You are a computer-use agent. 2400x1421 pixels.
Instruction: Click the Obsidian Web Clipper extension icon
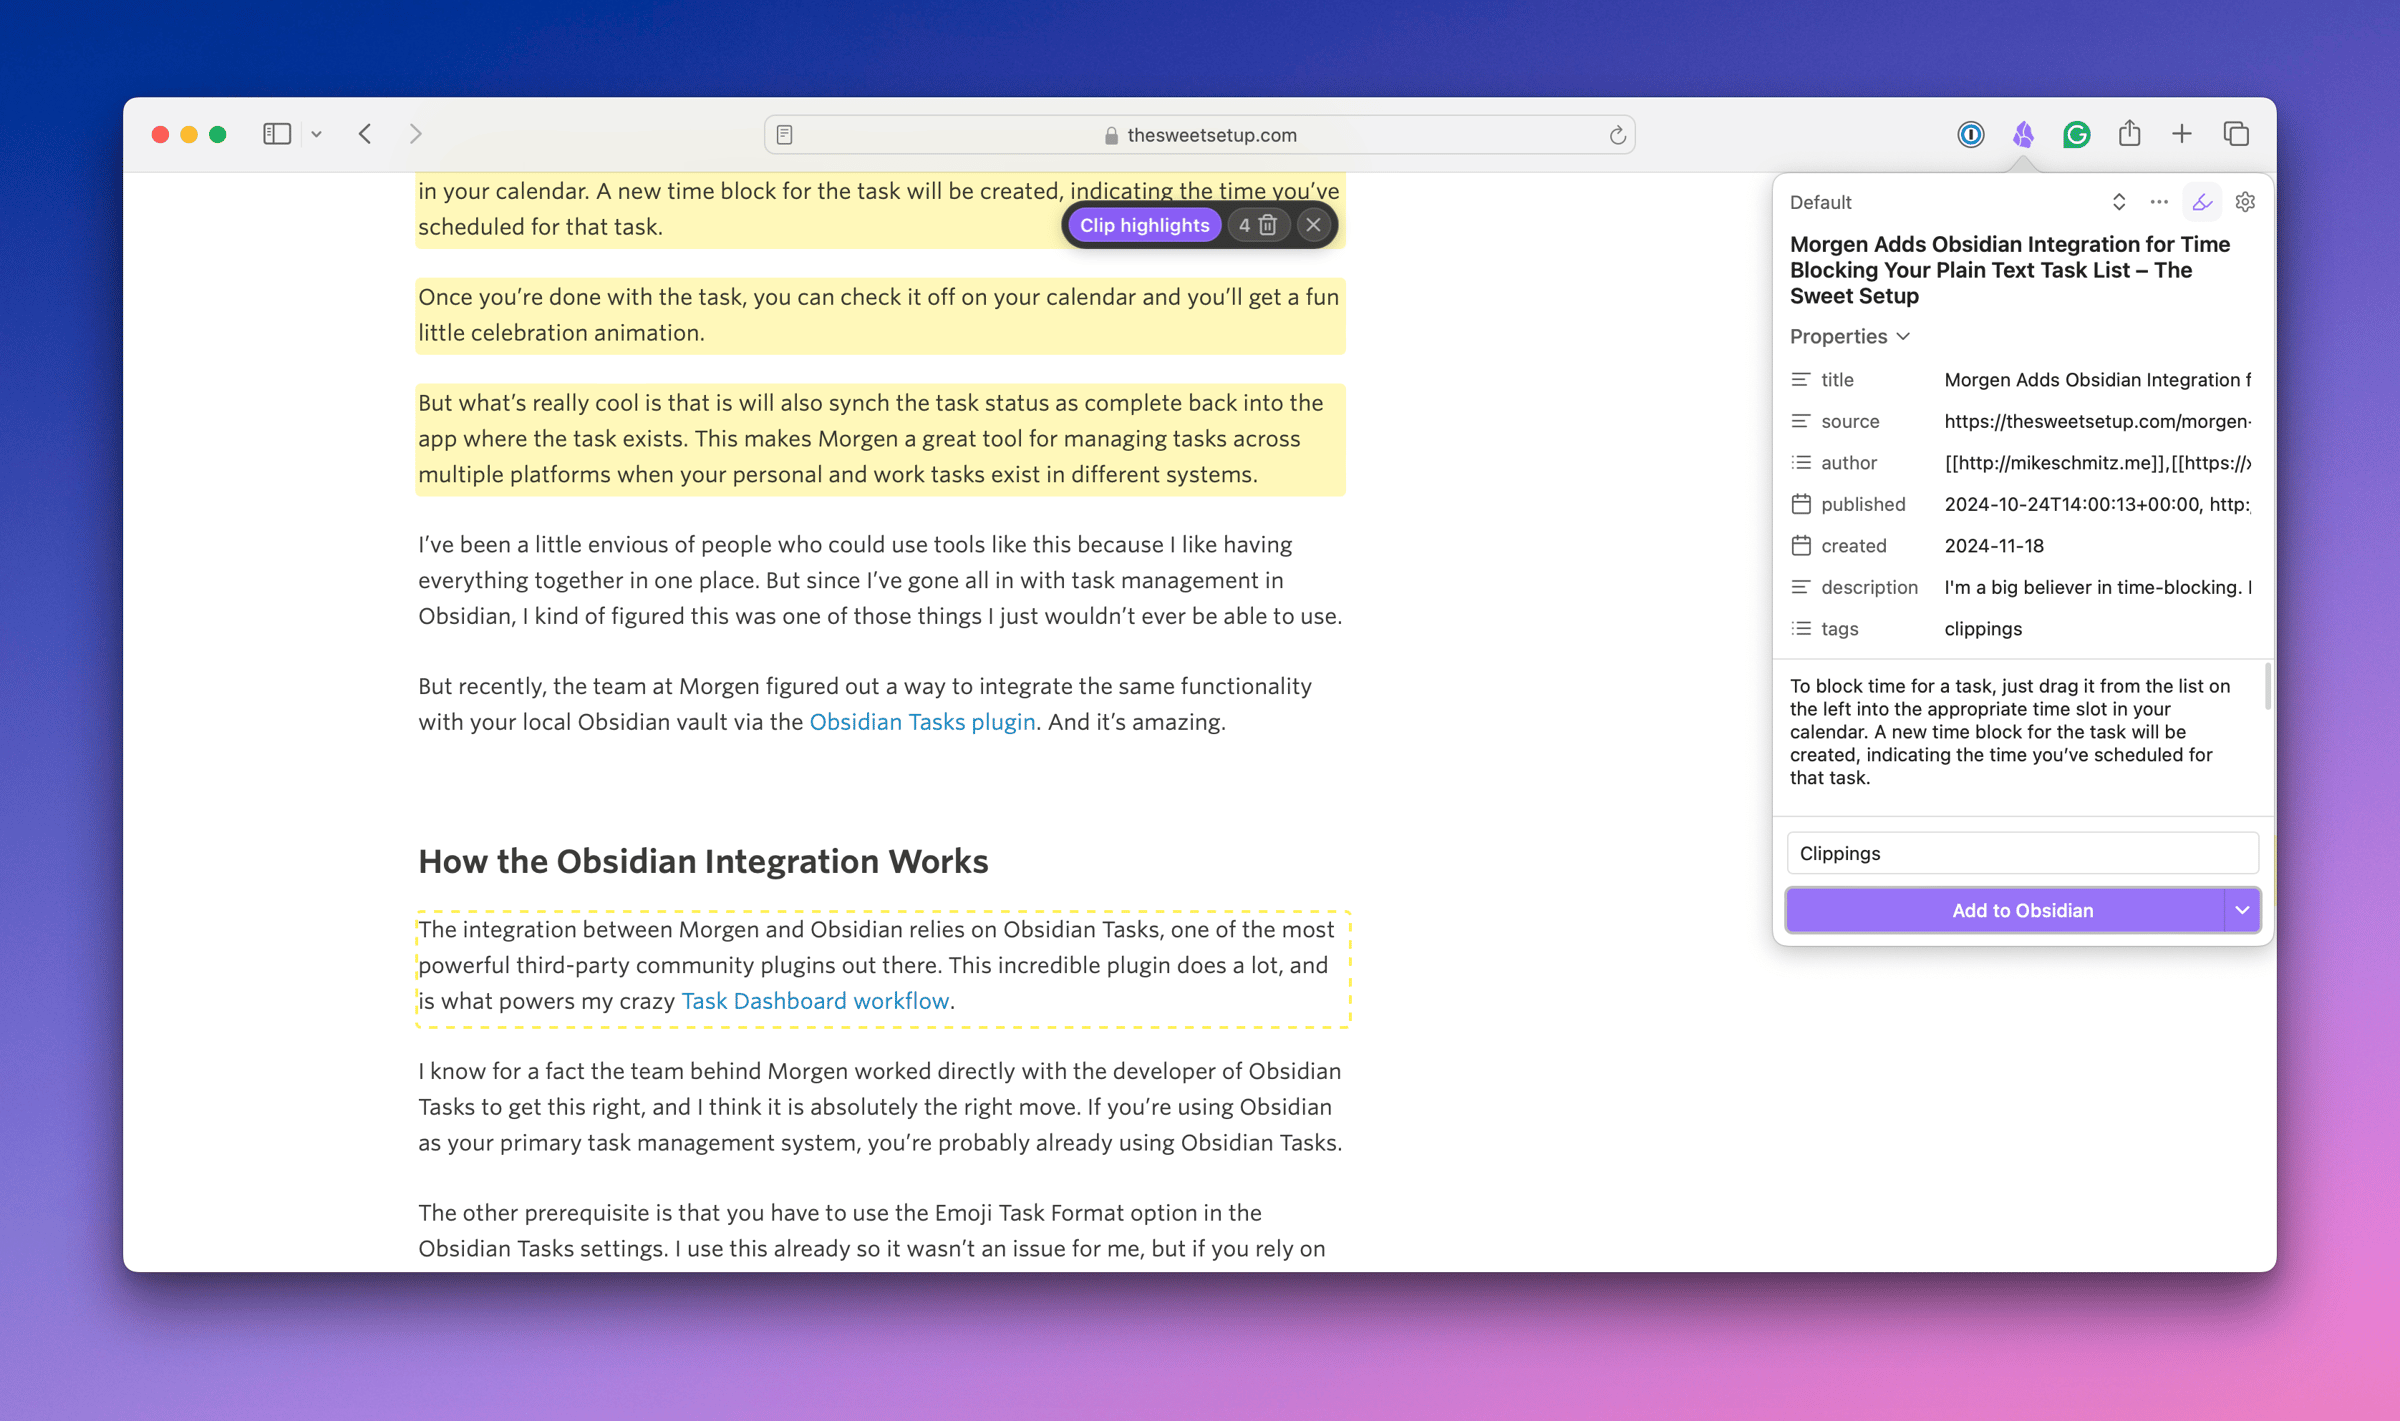pos(2023,134)
